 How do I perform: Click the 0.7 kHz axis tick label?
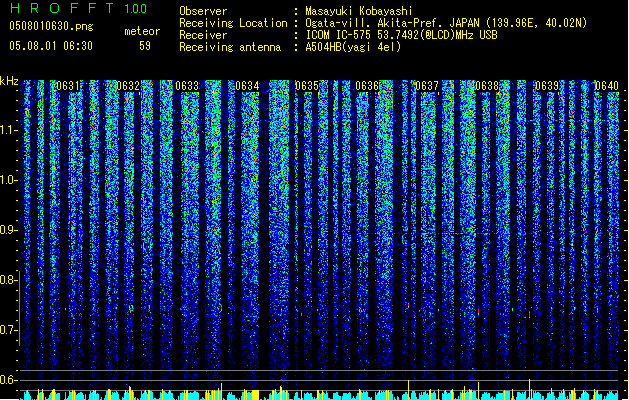[9, 330]
